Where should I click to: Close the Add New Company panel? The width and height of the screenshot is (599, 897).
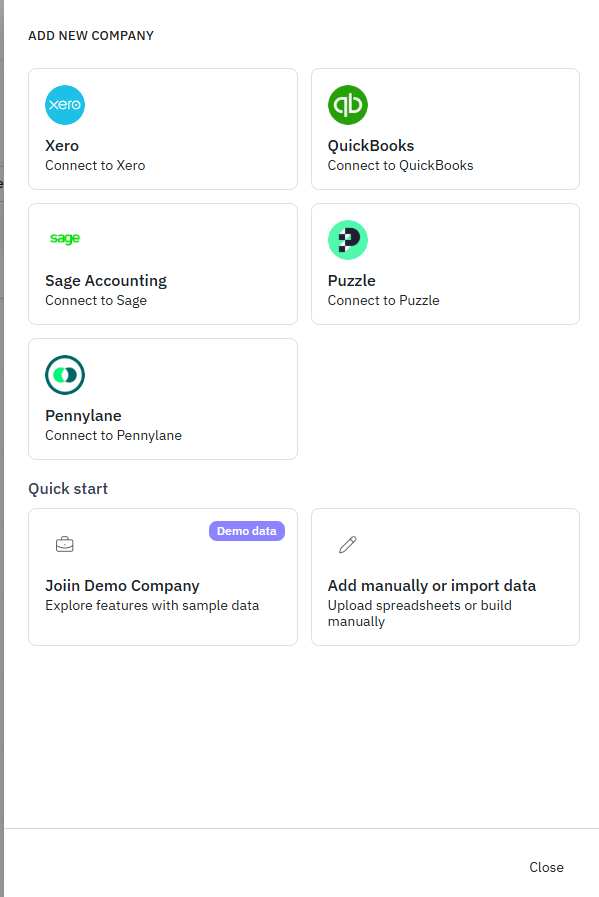[546, 867]
